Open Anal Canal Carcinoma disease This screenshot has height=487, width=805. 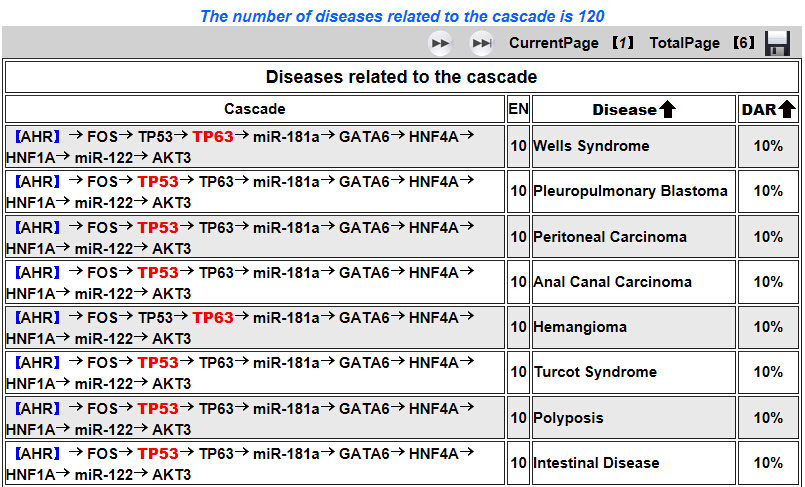[612, 282]
